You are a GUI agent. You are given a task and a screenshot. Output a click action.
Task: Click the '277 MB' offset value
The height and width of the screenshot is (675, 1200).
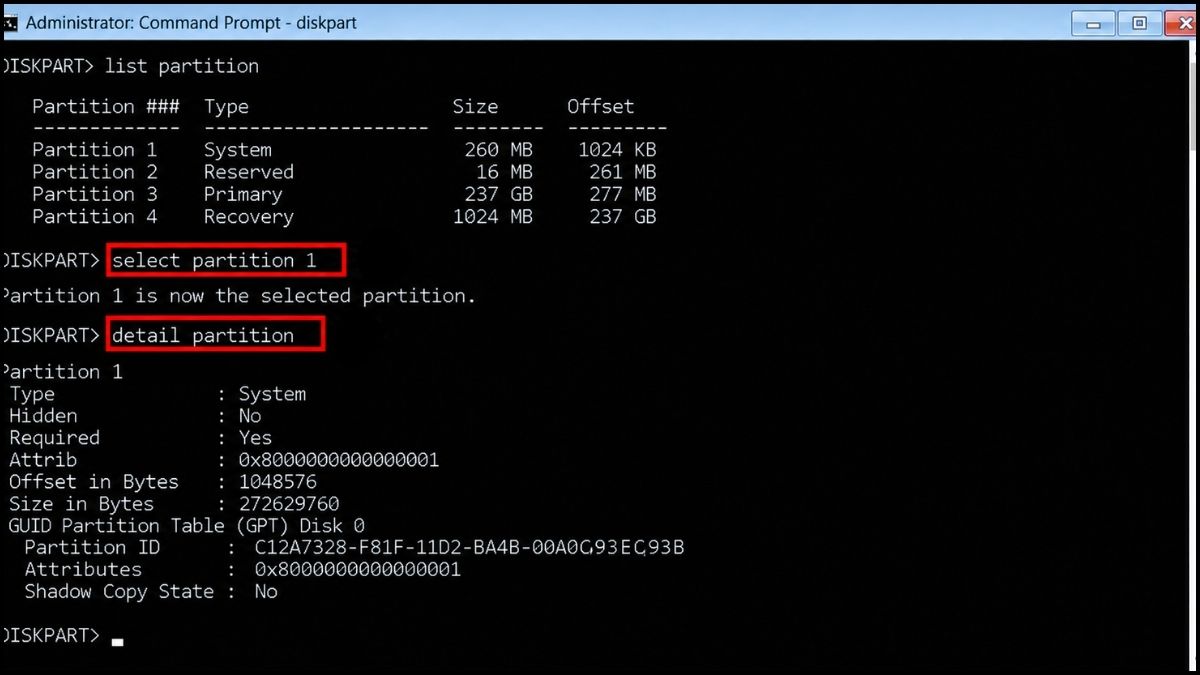coord(623,194)
